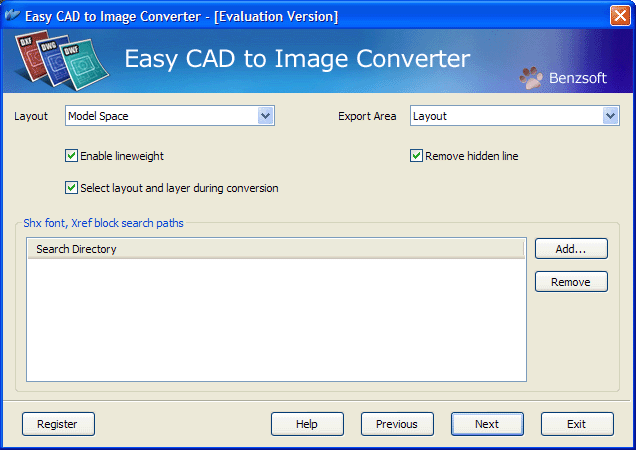This screenshot has height=450, width=636.
Task: Click the Add... button
Action: click(x=571, y=249)
